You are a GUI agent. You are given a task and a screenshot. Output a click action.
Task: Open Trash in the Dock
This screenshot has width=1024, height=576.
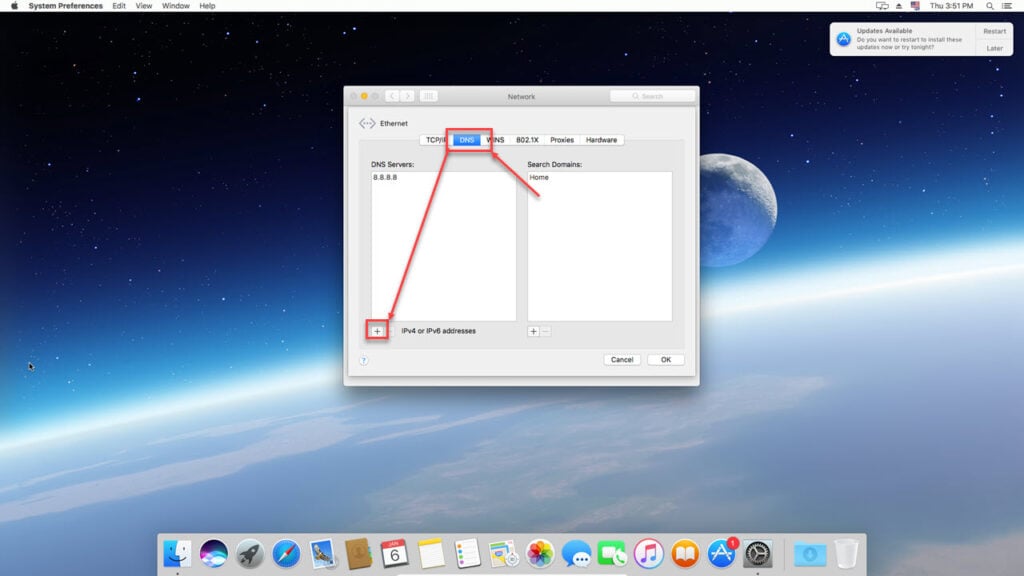[846, 554]
